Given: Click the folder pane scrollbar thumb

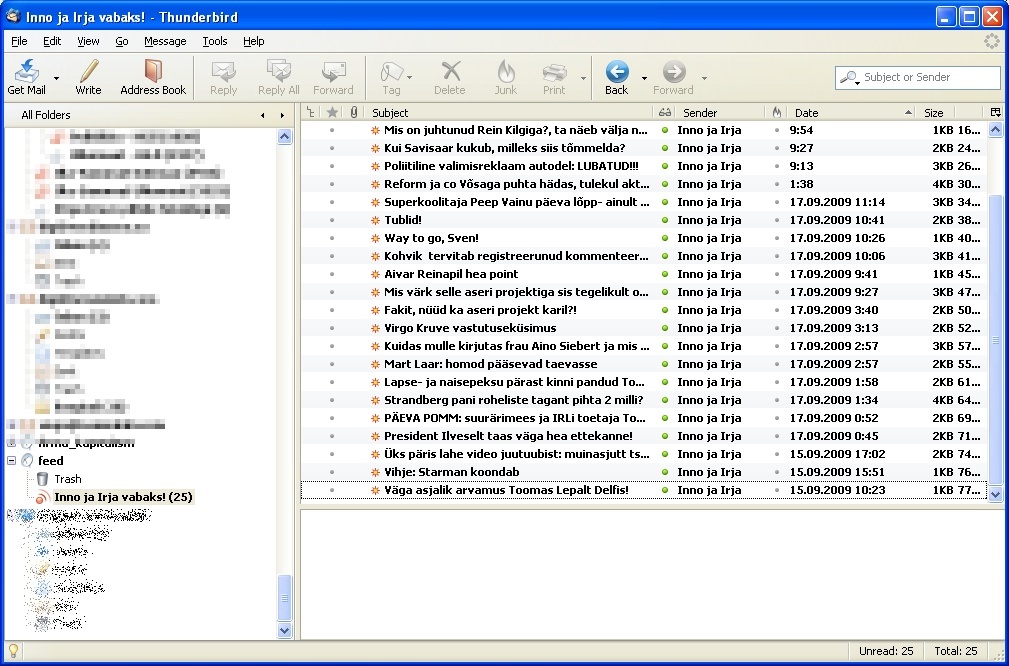Looking at the screenshot, I should coord(284,598).
